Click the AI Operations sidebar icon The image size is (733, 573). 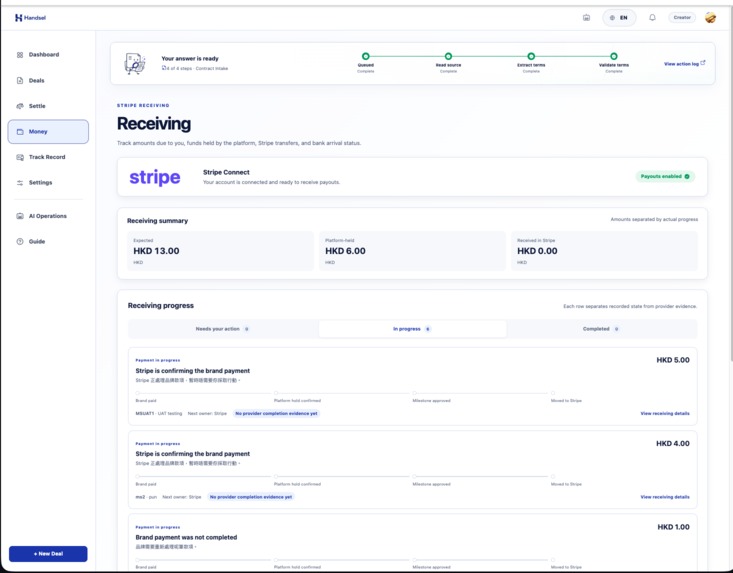[20, 216]
